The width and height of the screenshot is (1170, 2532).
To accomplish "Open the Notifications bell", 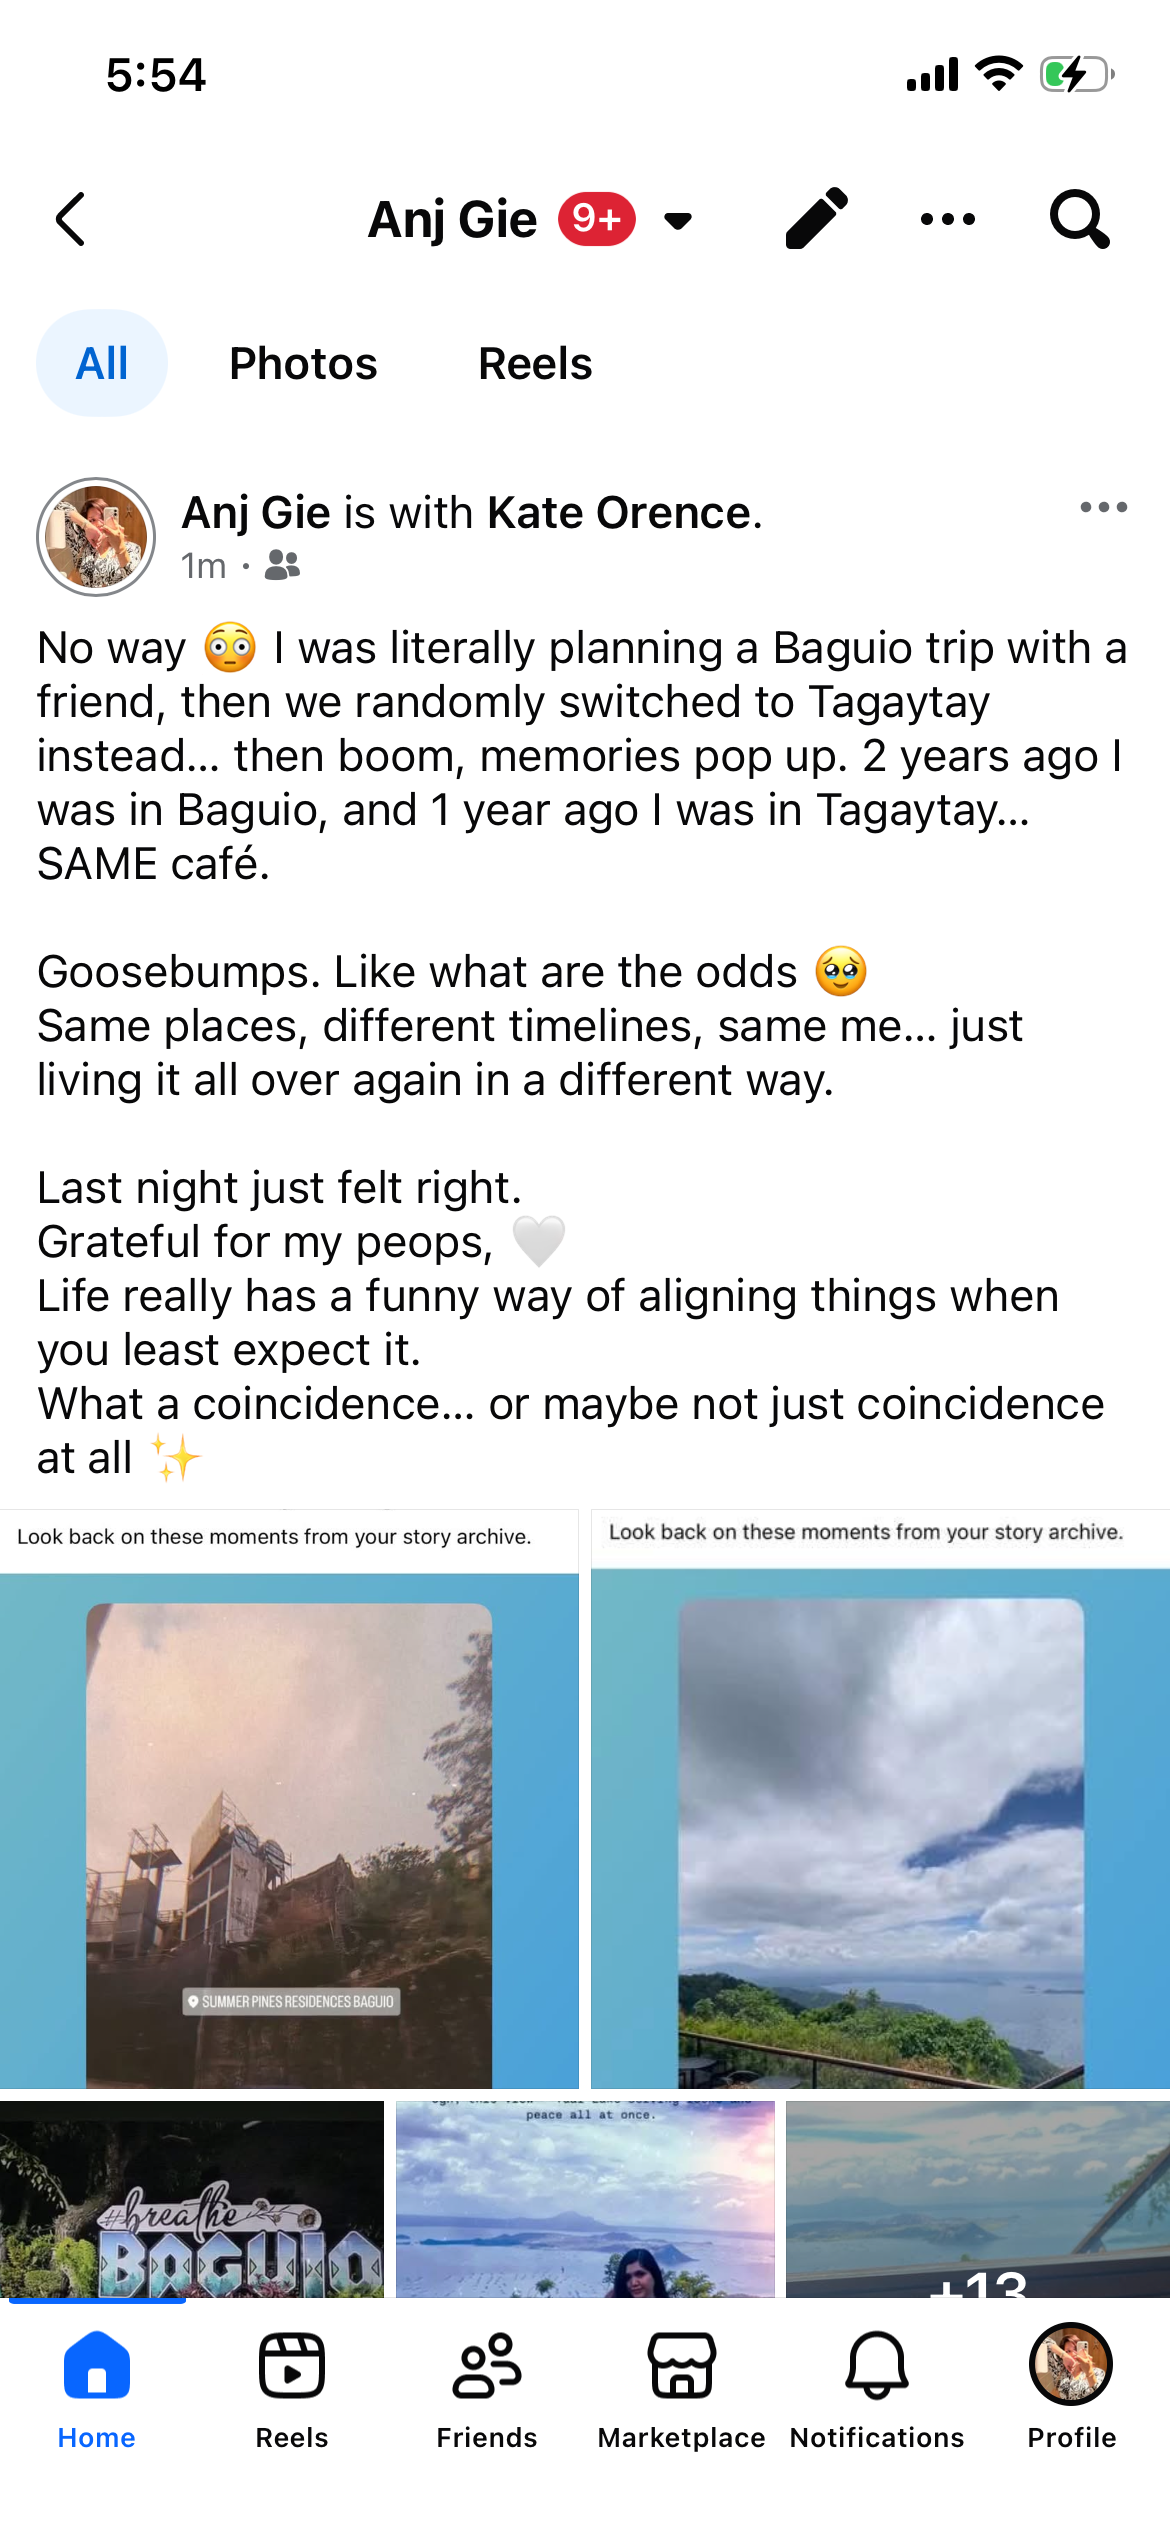I will pyautogui.click(x=877, y=2388).
